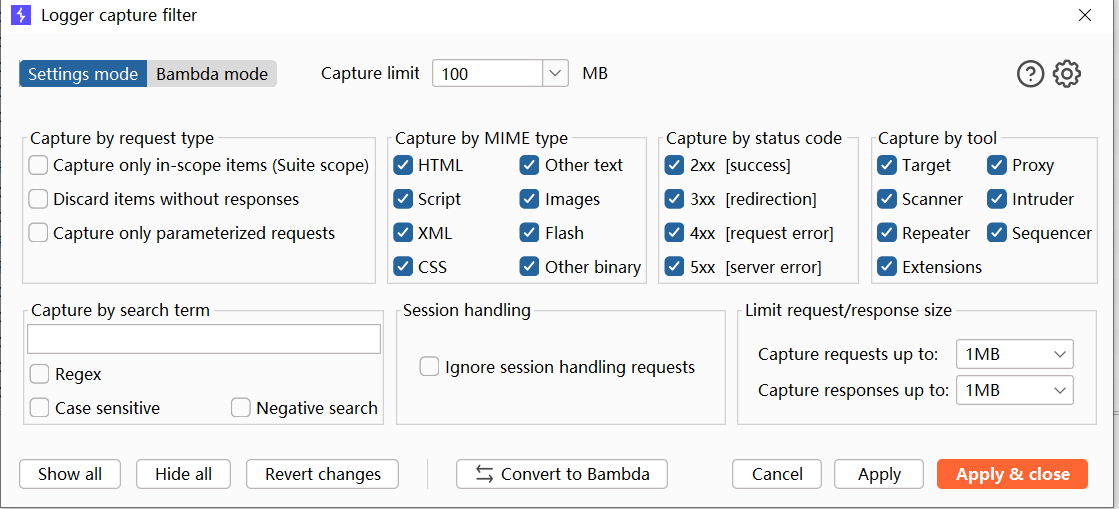This screenshot has height=509, width=1119.
Task: Tick the Regex search option
Action: 40,374
